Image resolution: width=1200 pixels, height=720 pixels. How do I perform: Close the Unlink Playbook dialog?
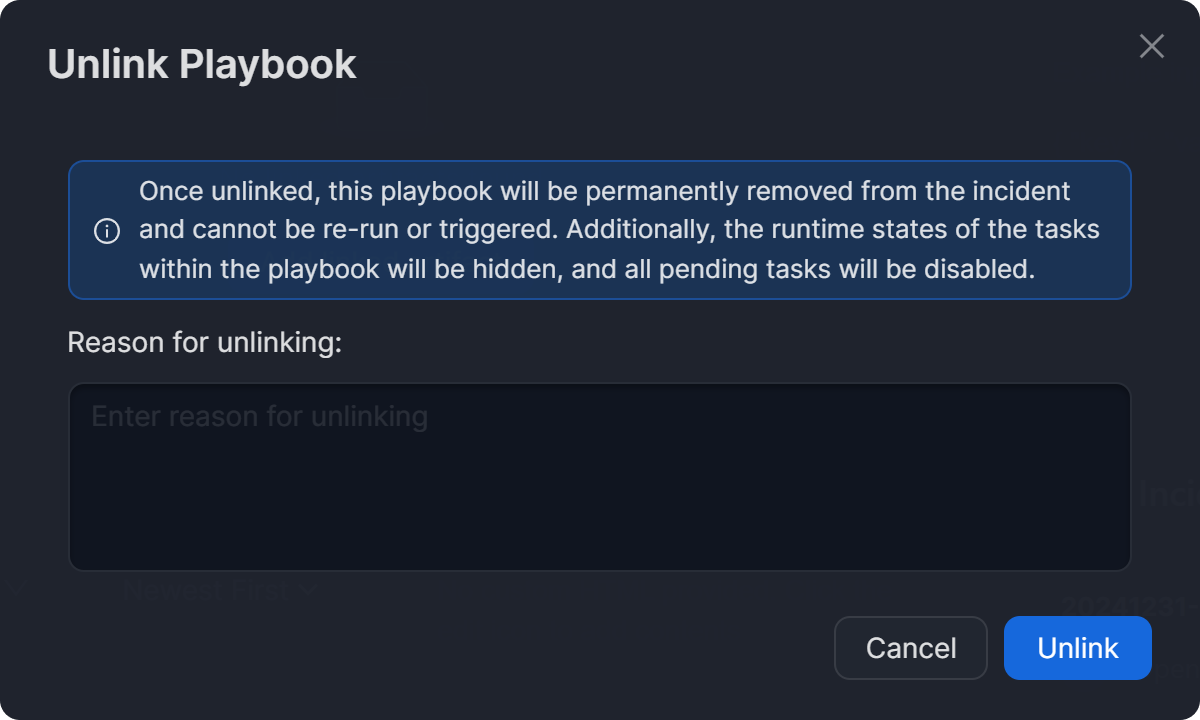pos(1152,46)
